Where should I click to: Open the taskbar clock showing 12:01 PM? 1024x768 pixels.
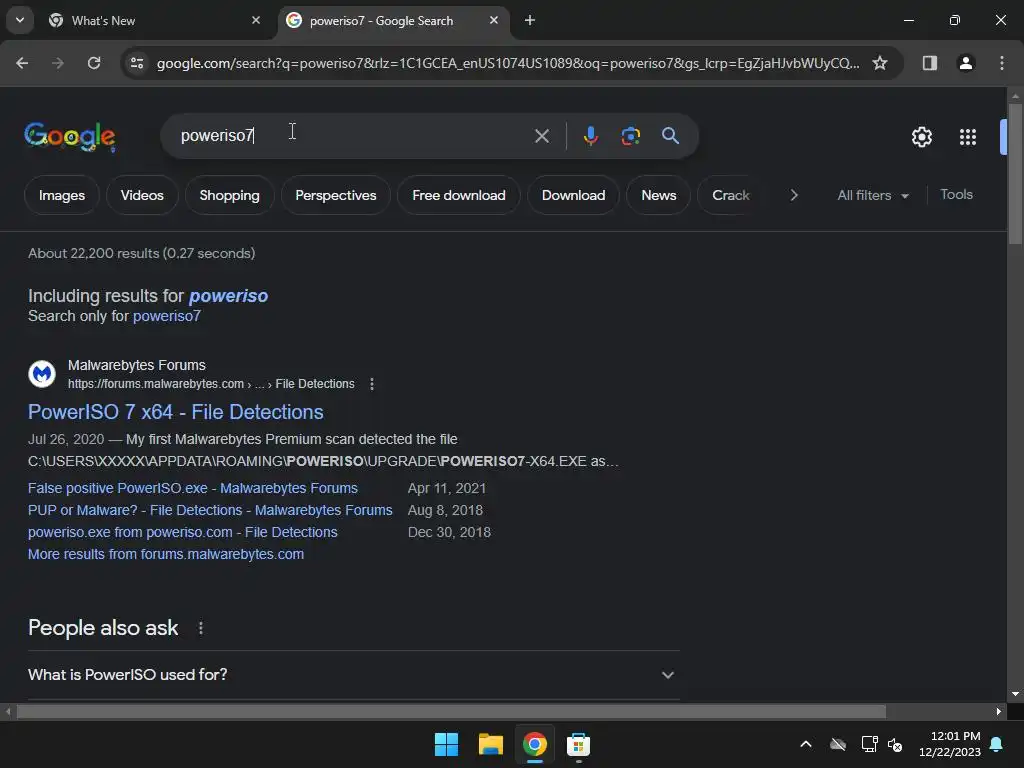[950, 744]
